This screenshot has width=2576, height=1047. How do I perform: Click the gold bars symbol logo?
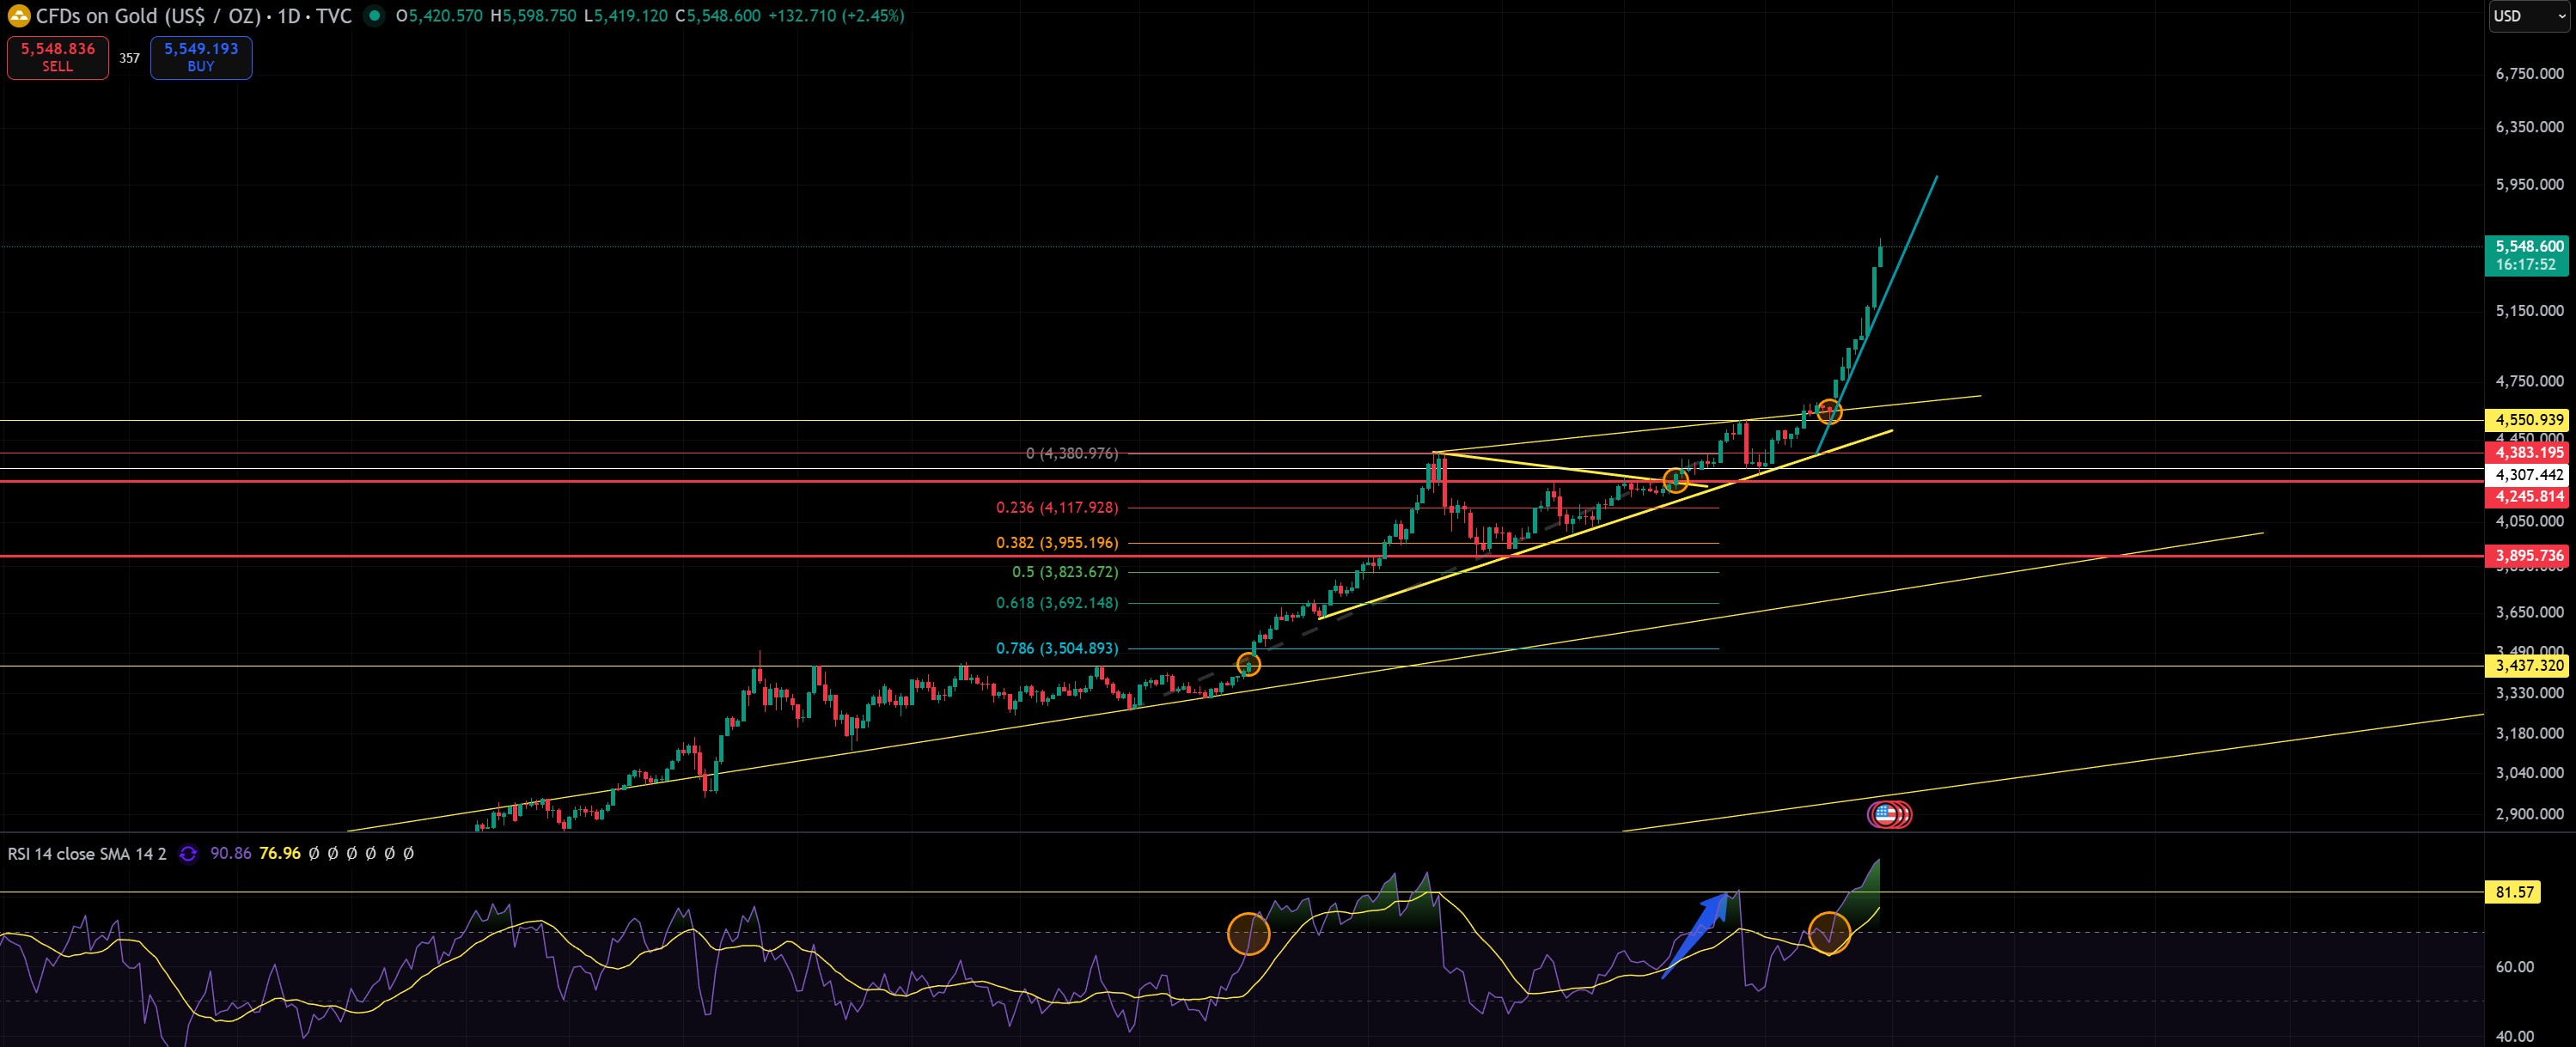coord(18,16)
